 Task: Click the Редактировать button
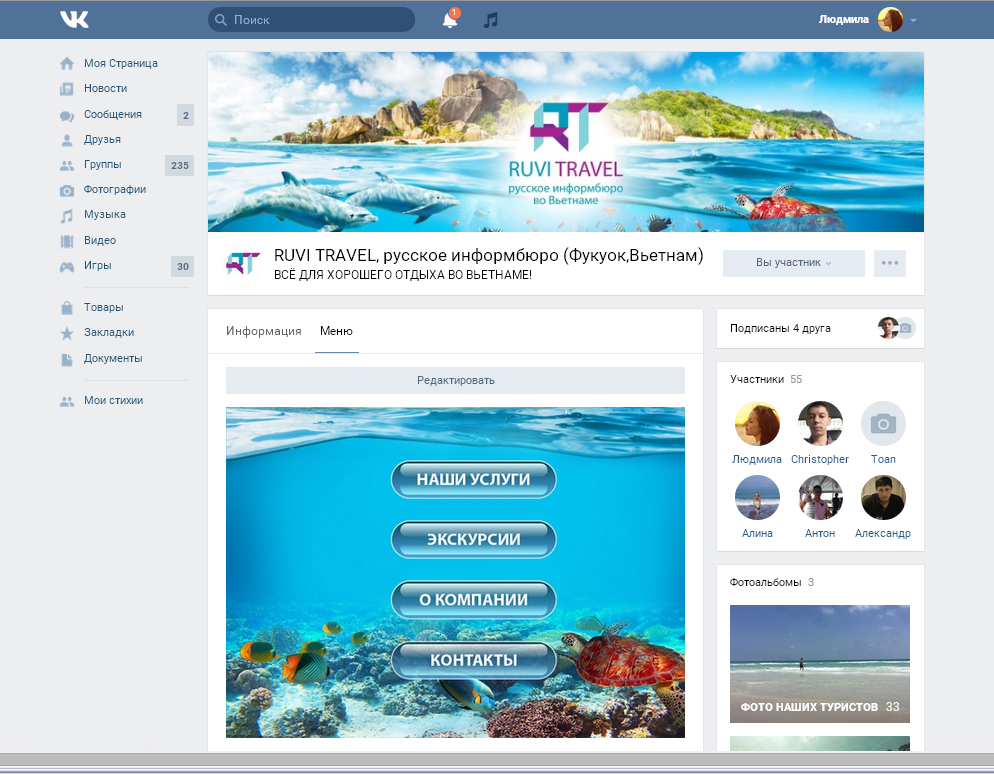point(455,380)
